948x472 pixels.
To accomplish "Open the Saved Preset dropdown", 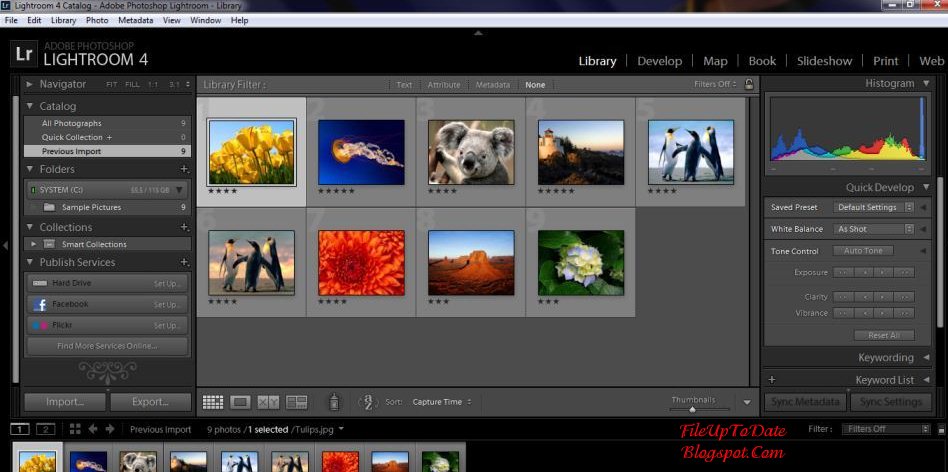I will click(873, 207).
